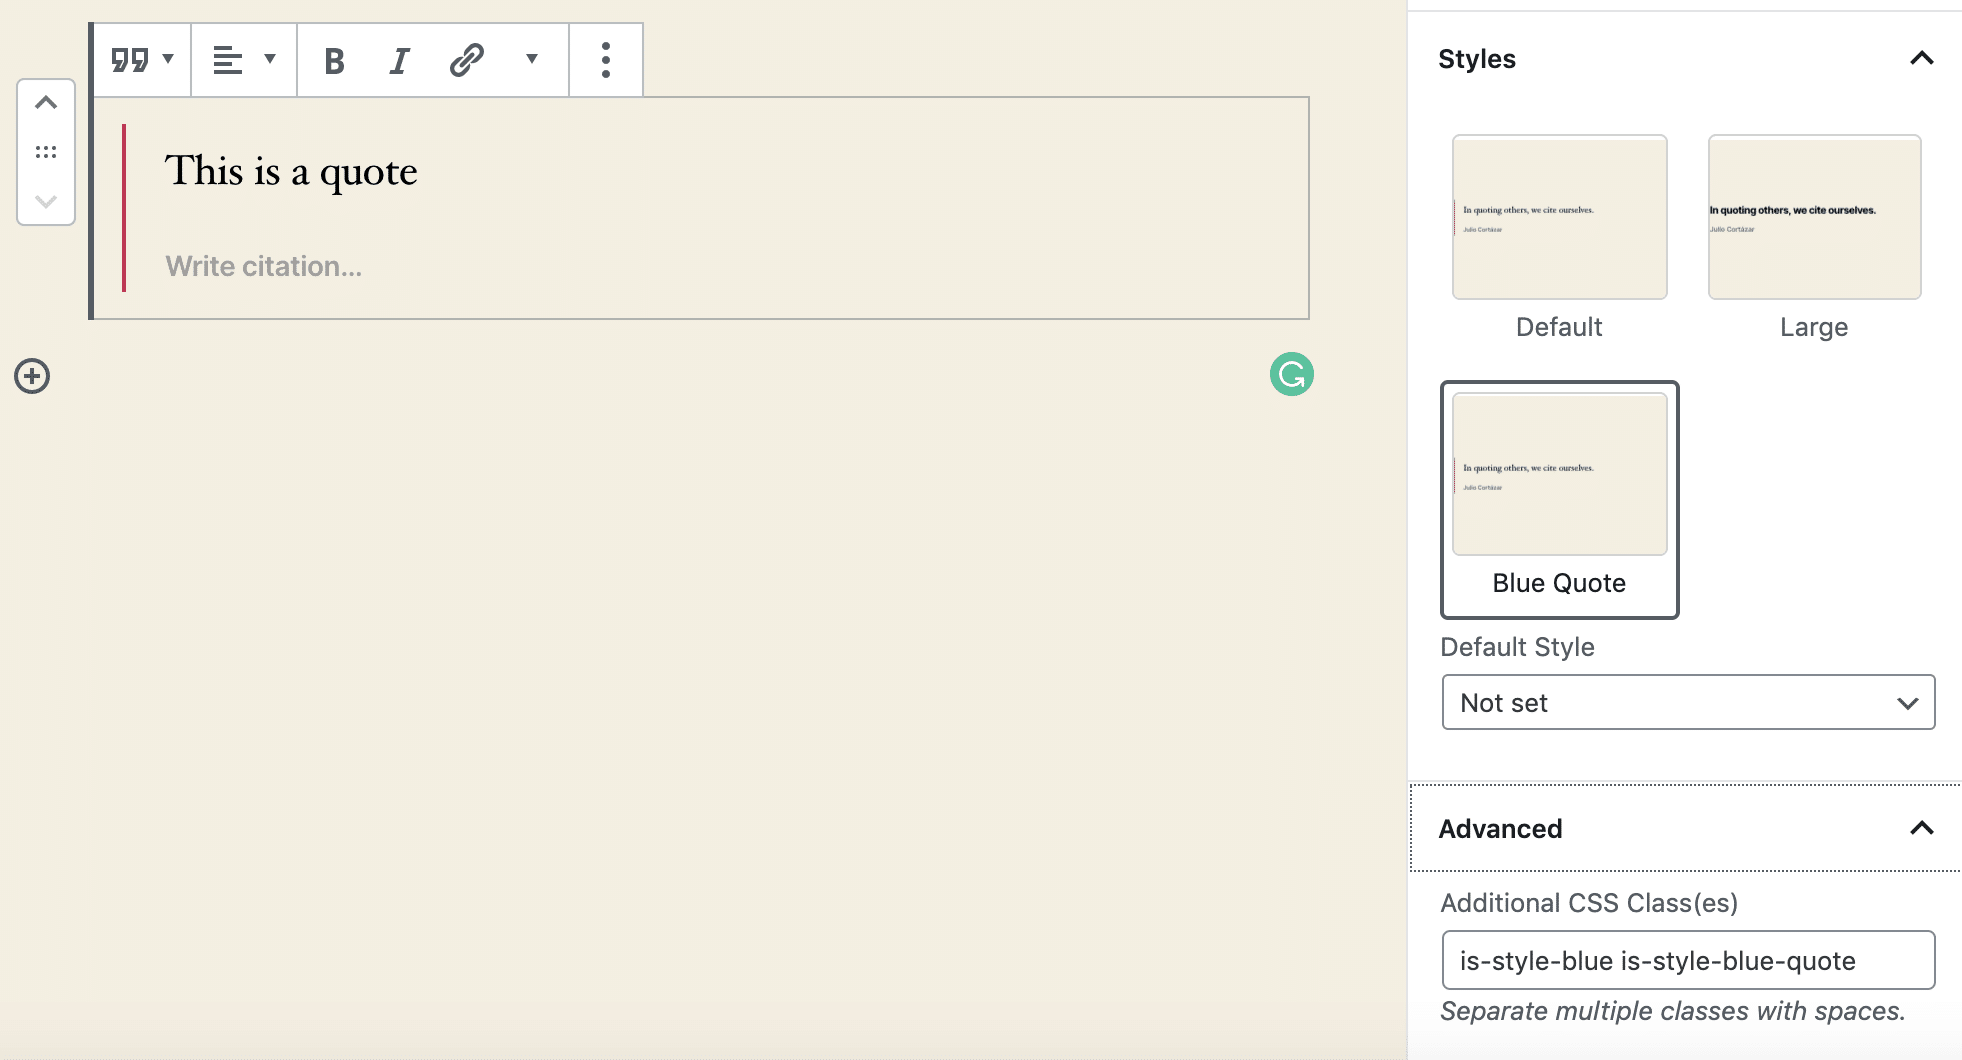This screenshot has height=1060, width=1962.
Task: Collapse the Advanced section
Action: tap(1921, 828)
